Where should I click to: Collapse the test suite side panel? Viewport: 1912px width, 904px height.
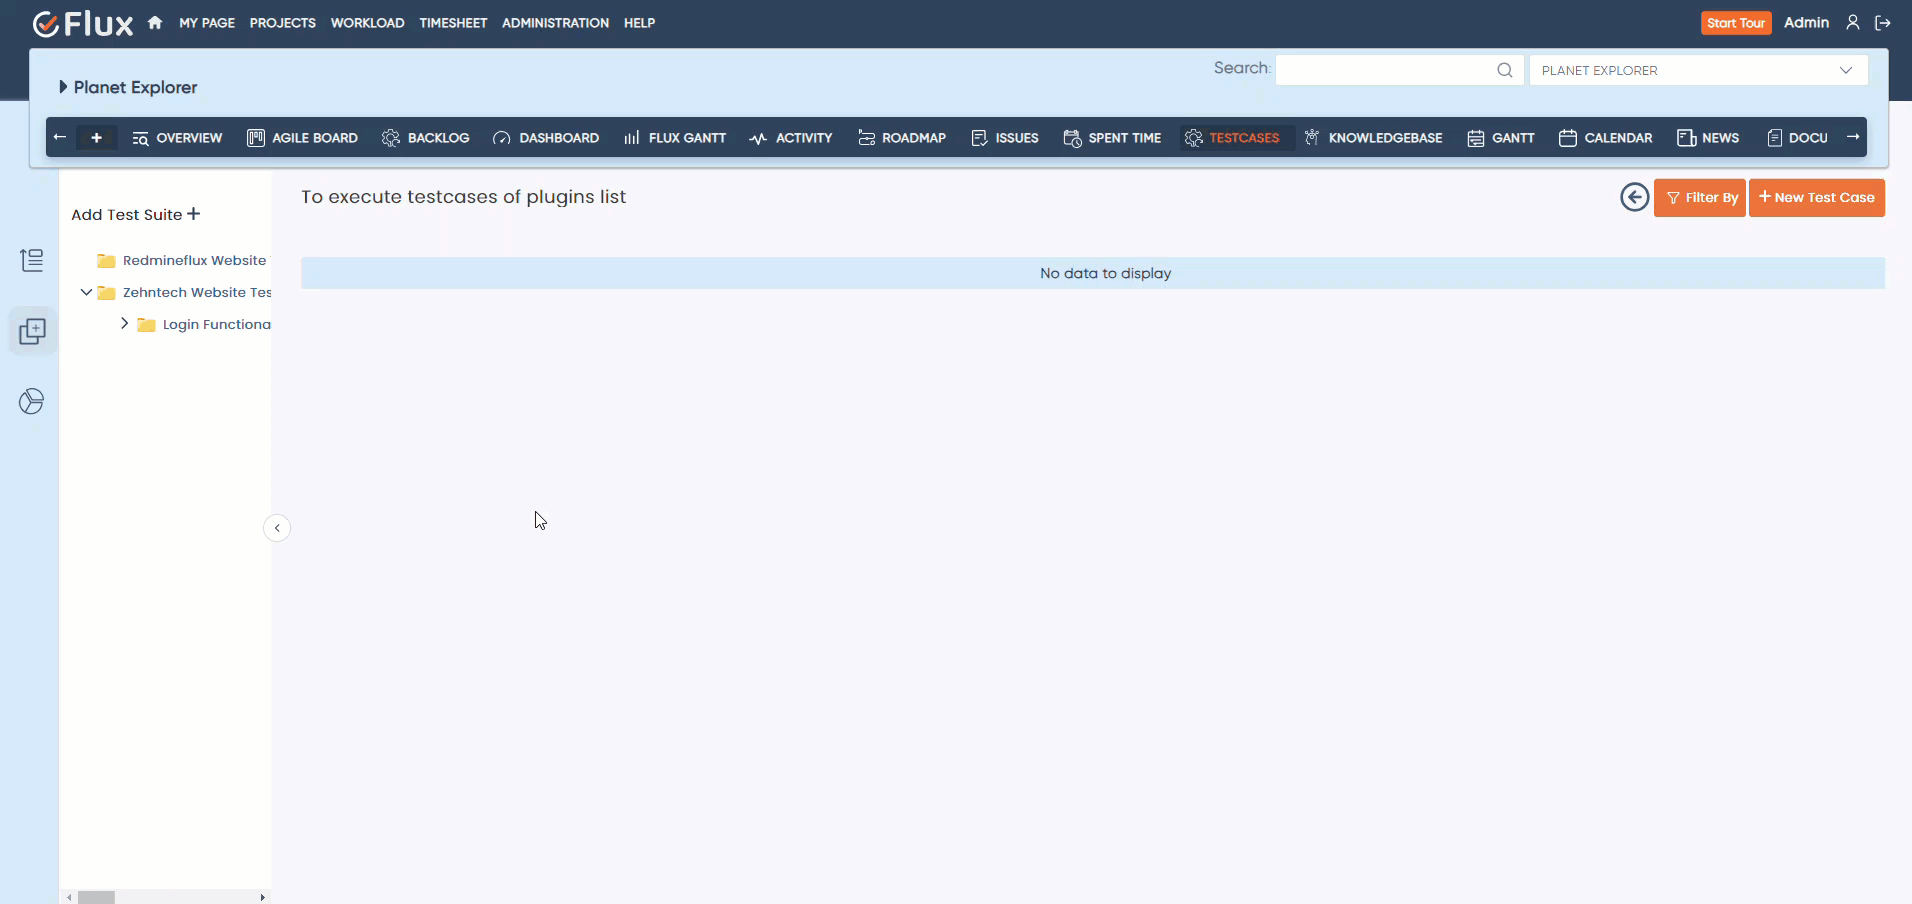[x=277, y=528]
